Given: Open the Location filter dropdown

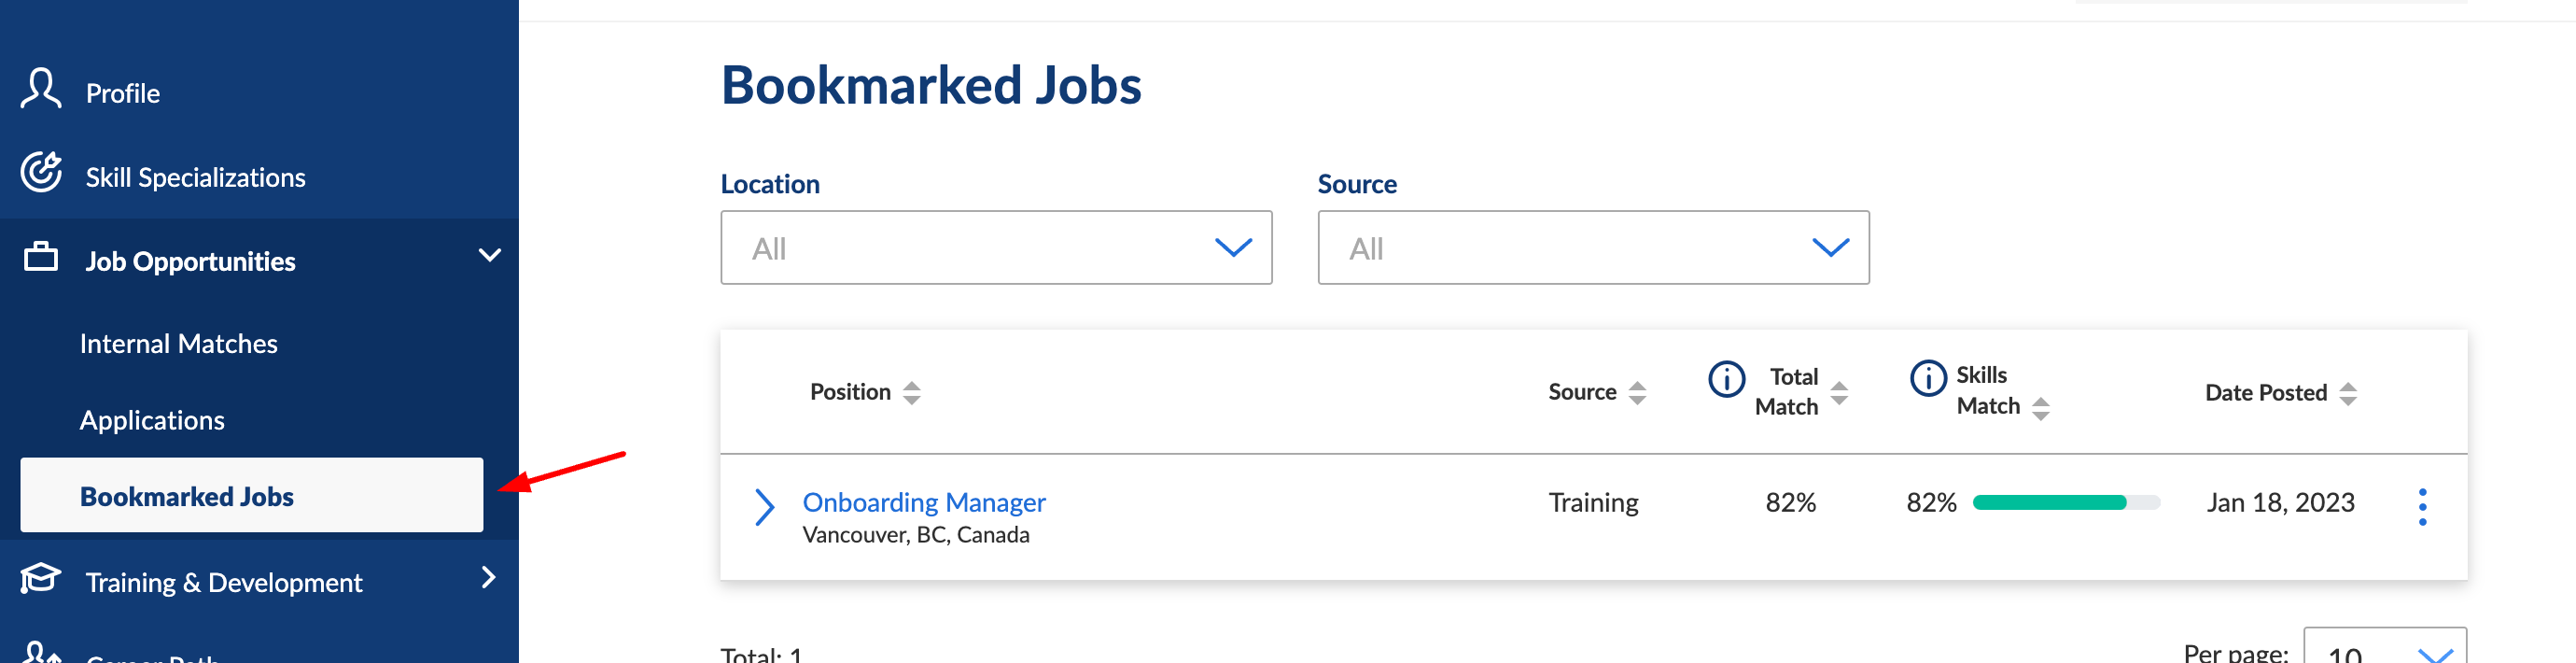Looking at the screenshot, I should (996, 248).
